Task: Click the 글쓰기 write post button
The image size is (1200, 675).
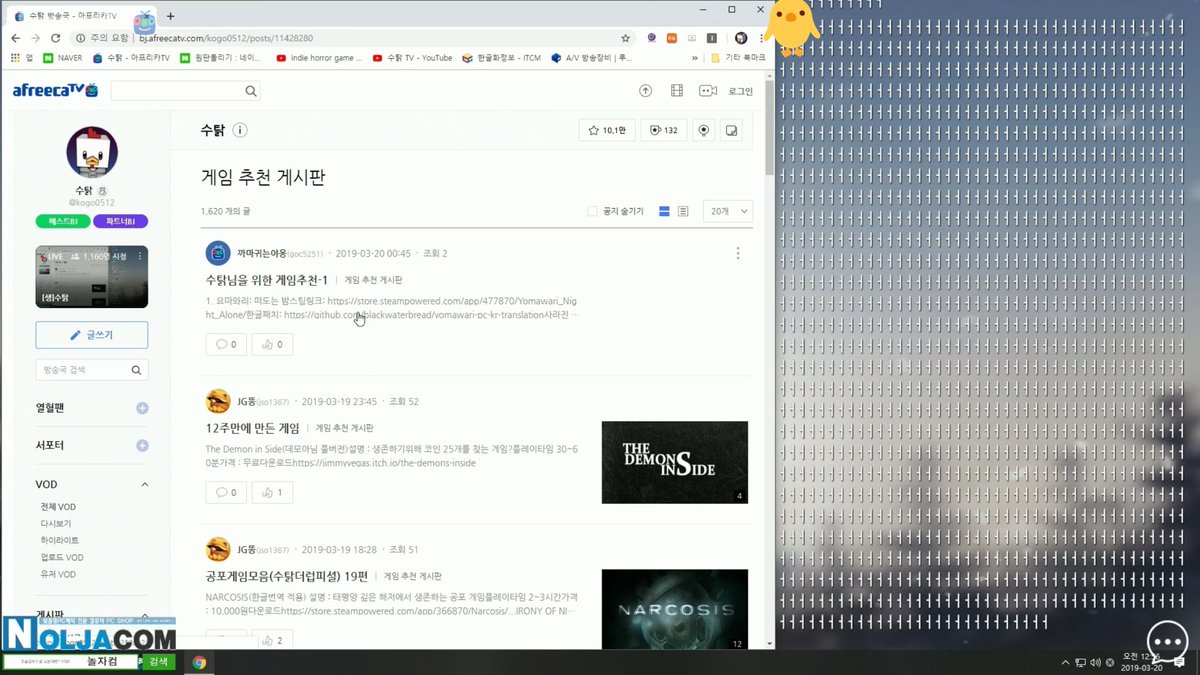Action: tap(92, 335)
